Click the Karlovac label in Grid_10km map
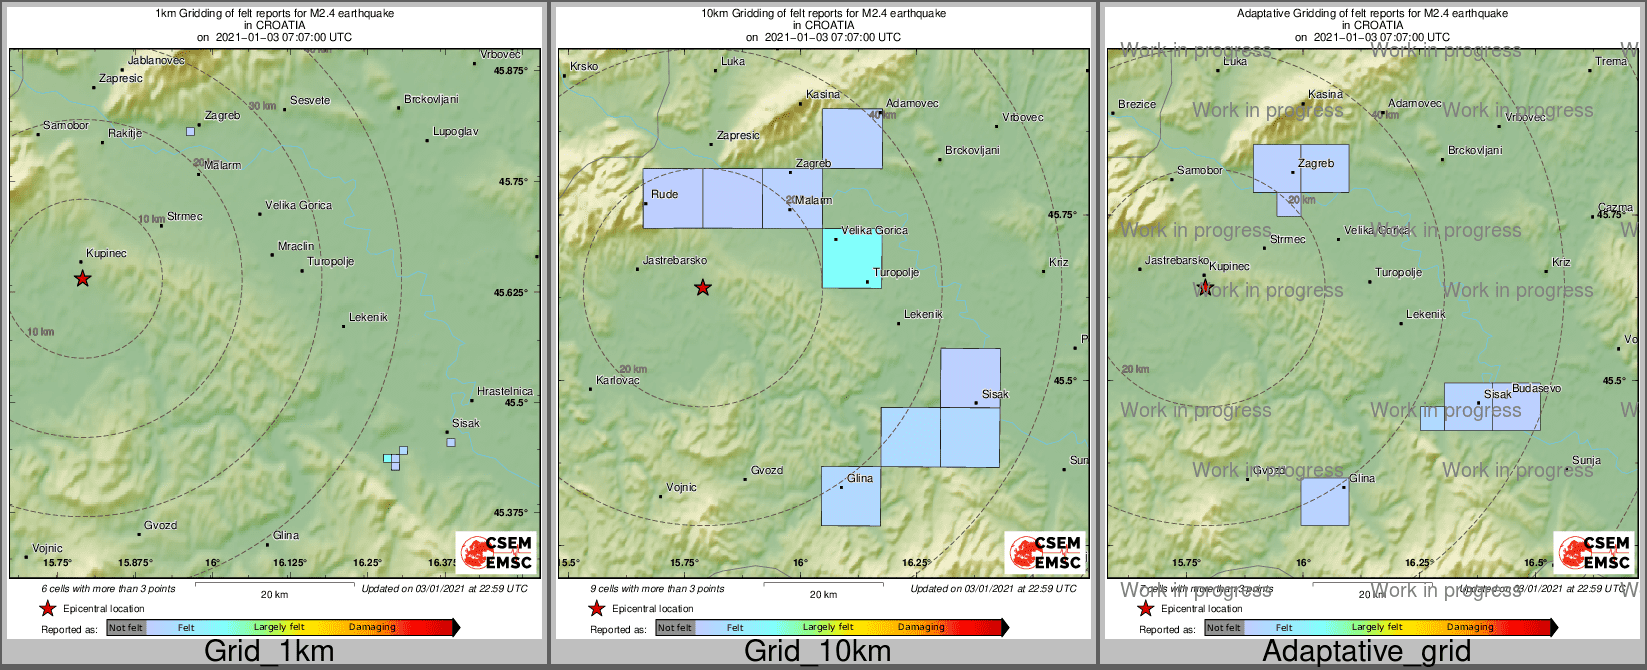This screenshot has width=1647, height=670. coord(618,380)
